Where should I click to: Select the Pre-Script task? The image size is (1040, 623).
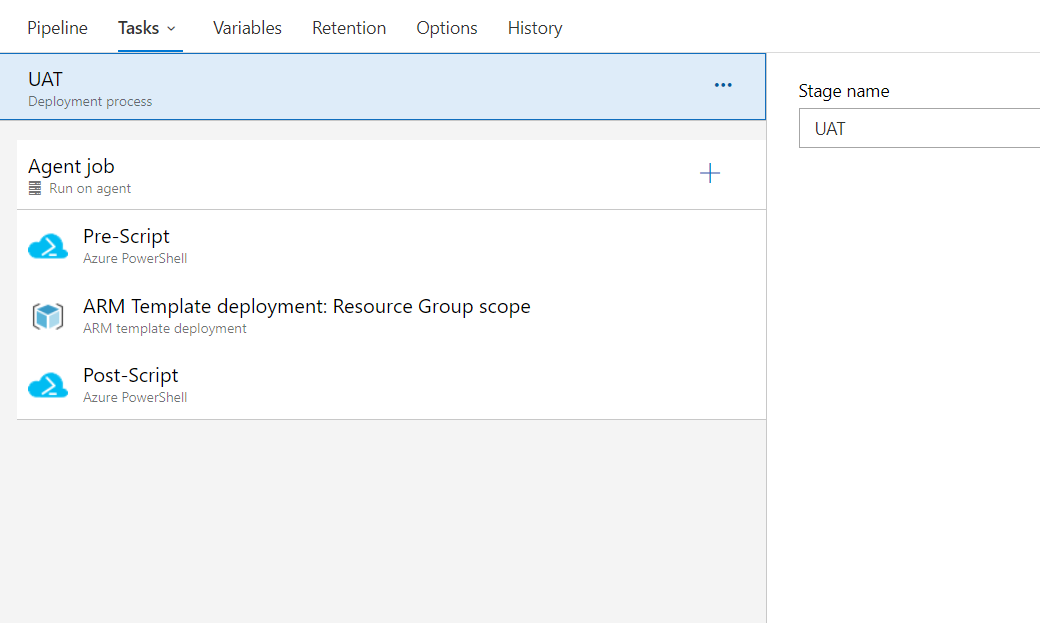click(391, 246)
